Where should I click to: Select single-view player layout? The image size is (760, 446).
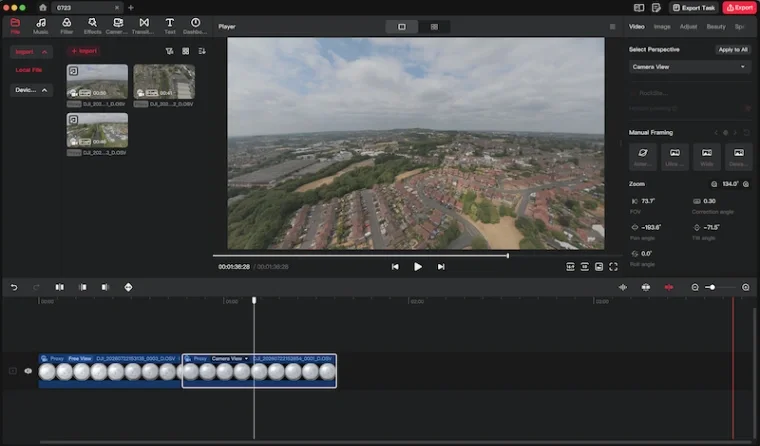pyautogui.click(x=402, y=27)
